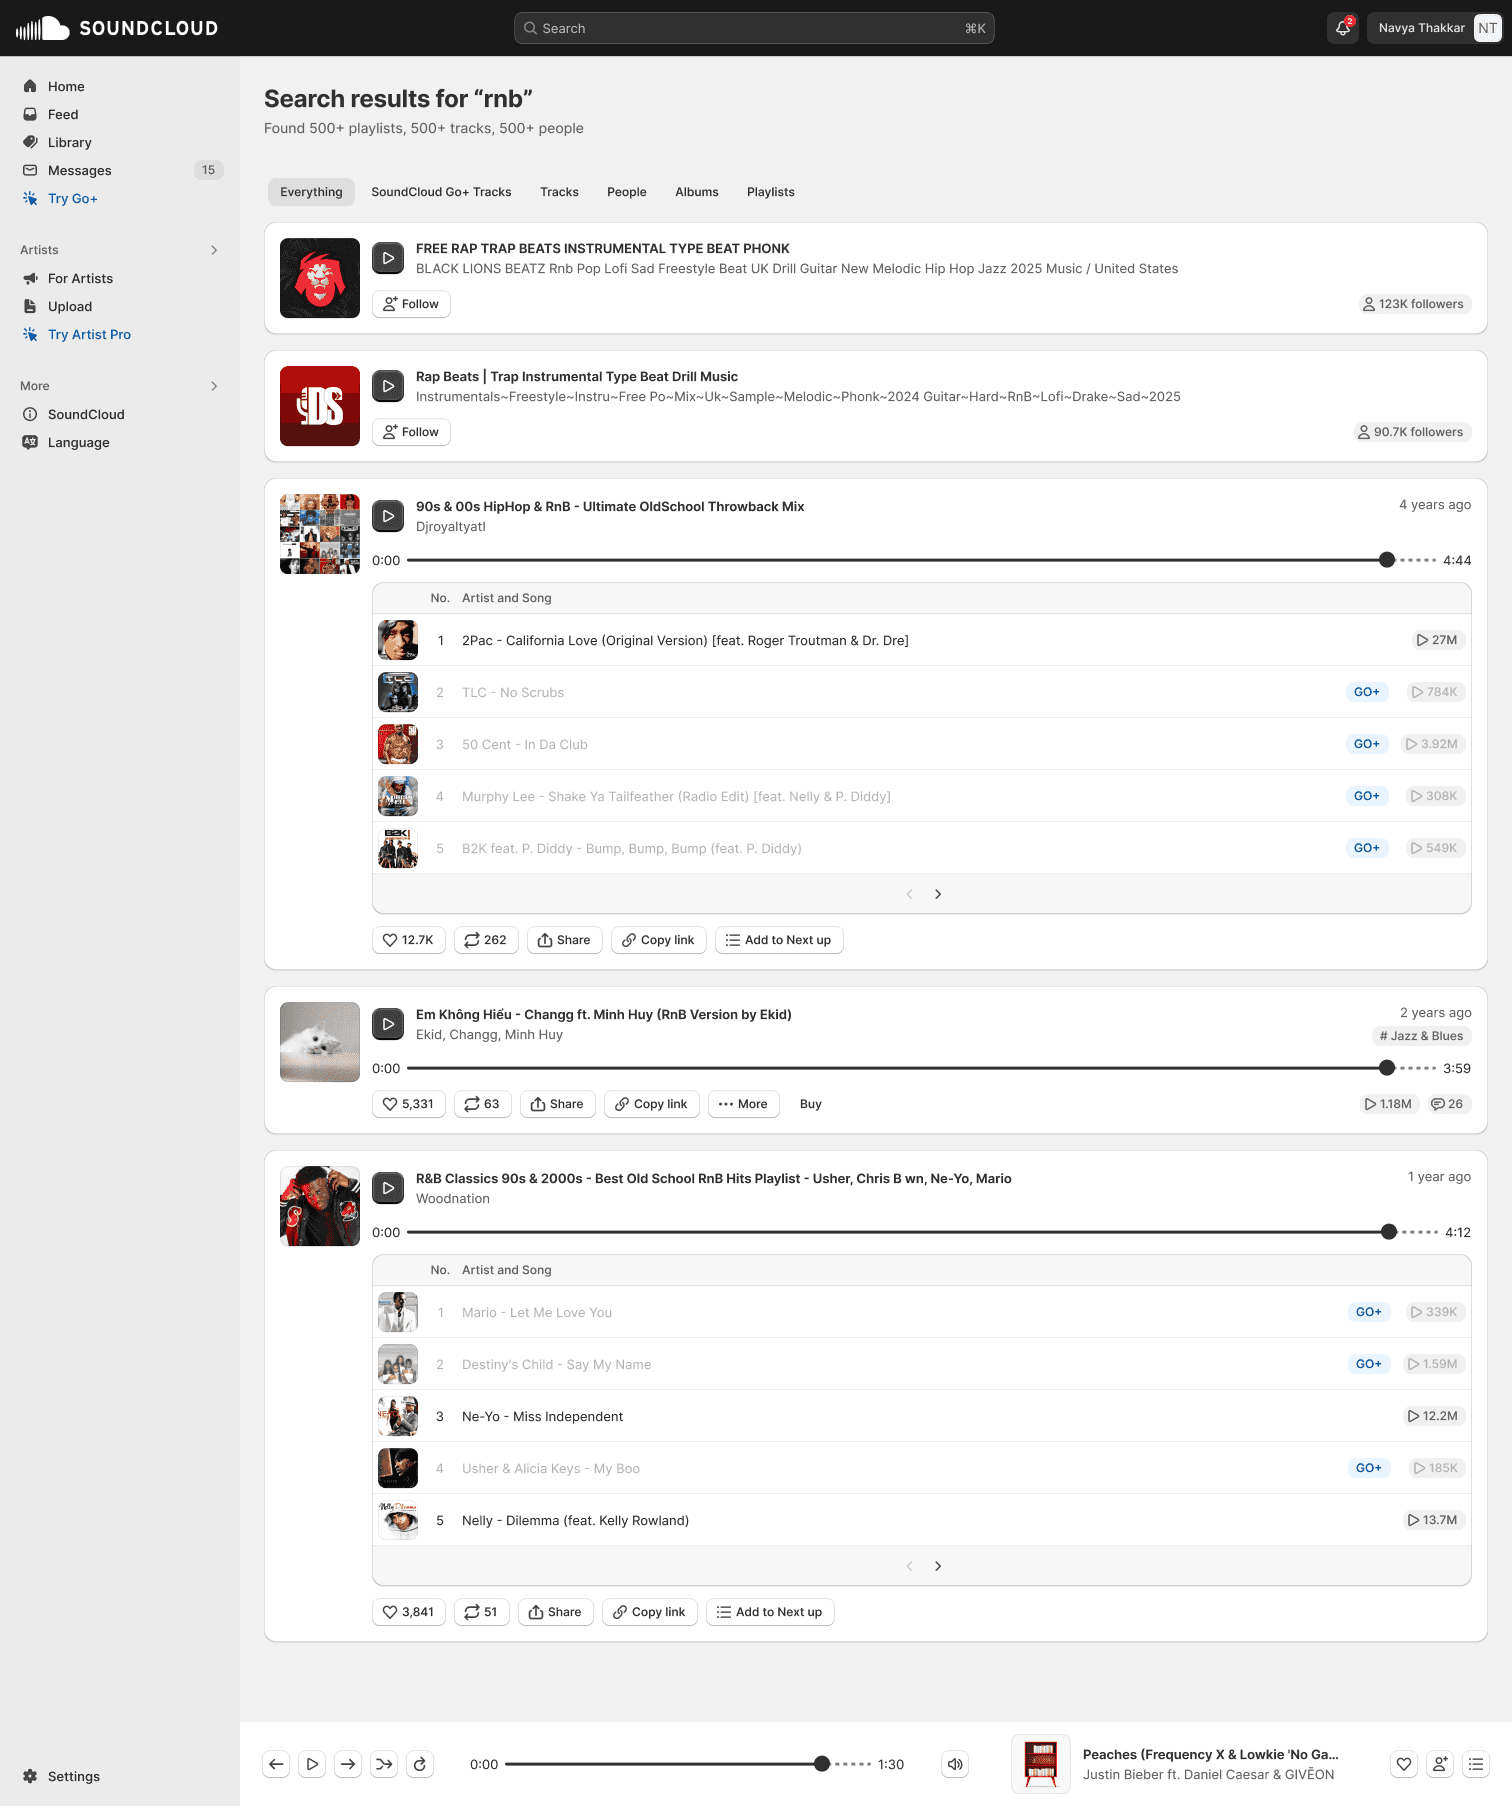Seek in the bottom player progress bar
Image resolution: width=1512 pixels, height=1807 pixels.
[688, 1764]
